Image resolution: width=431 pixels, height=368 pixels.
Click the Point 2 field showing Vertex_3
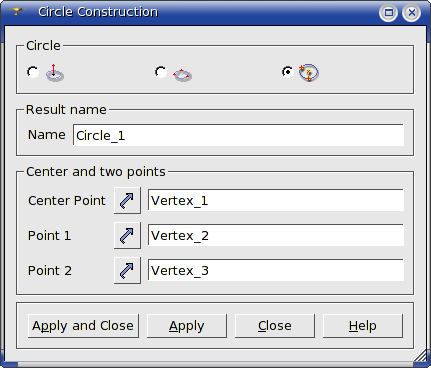coord(276,270)
